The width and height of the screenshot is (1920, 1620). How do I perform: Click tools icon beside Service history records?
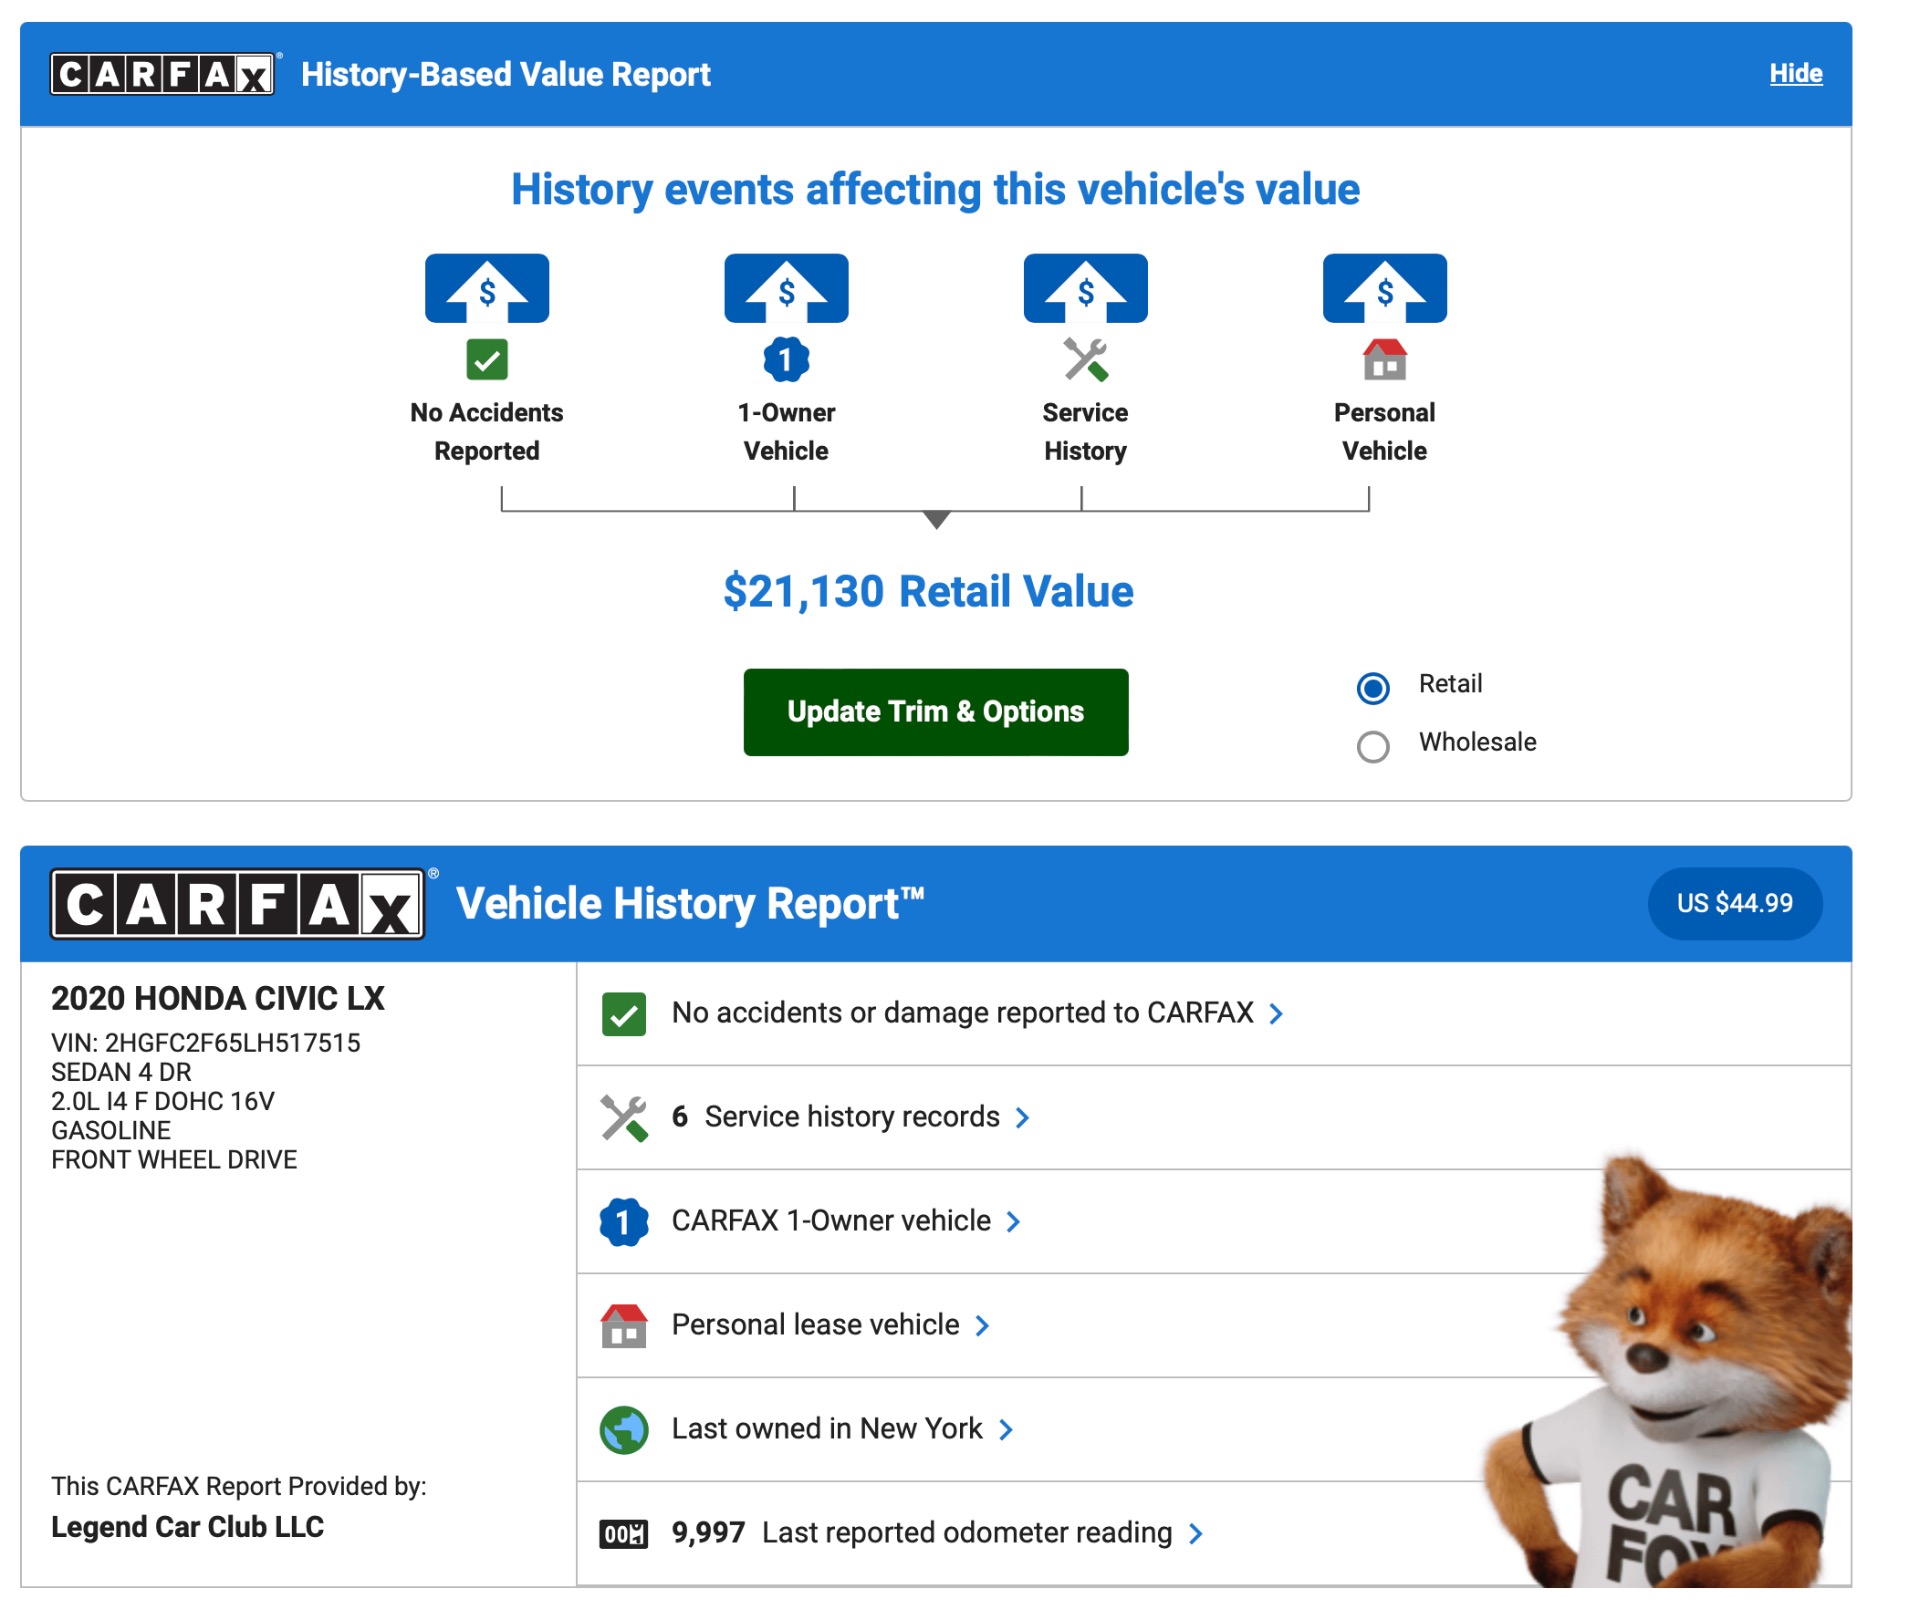point(624,1118)
